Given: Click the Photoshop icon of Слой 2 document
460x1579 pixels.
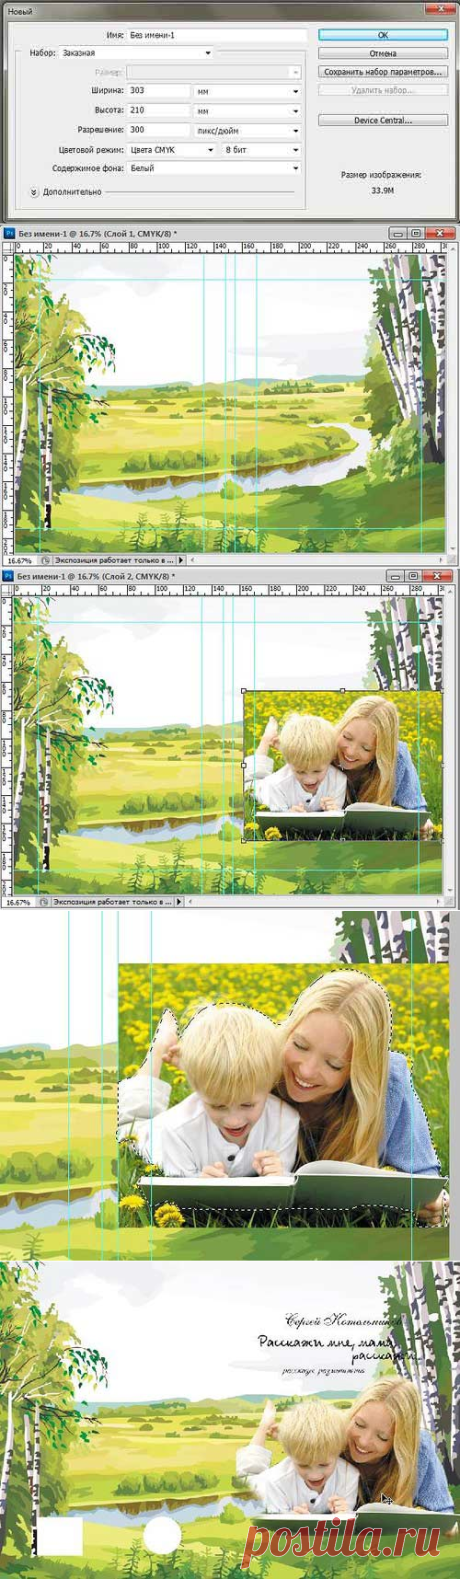Looking at the screenshot, I should coord(9,577).
